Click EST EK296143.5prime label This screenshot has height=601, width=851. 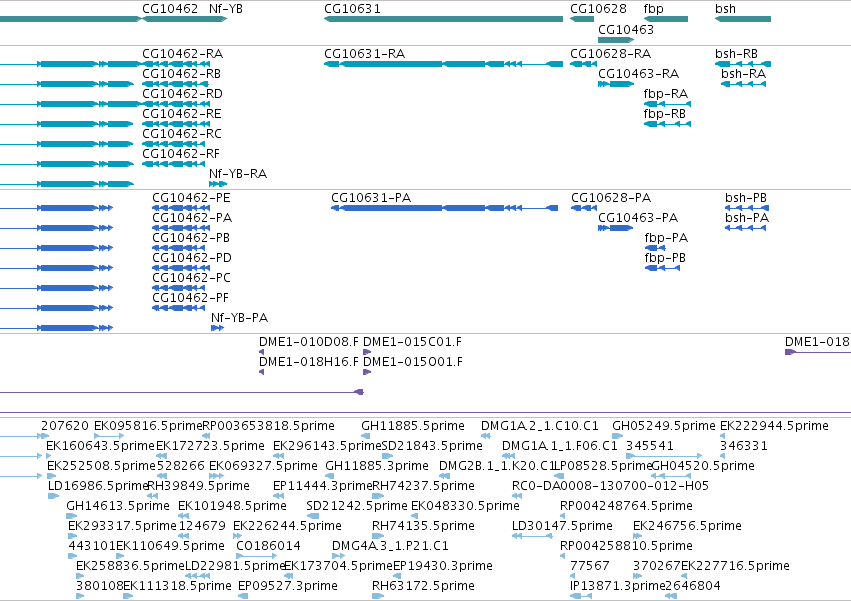pyautogui.click(x=327, y=446)
